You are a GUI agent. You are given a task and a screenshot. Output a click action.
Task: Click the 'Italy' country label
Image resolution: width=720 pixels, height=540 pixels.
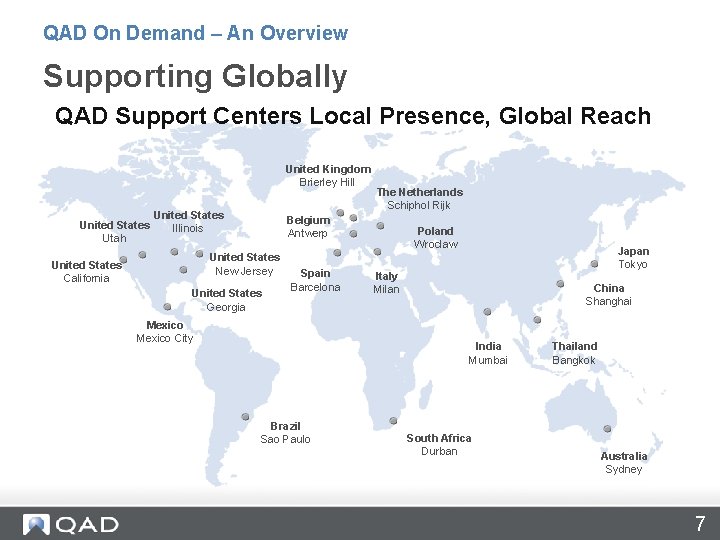386,276
